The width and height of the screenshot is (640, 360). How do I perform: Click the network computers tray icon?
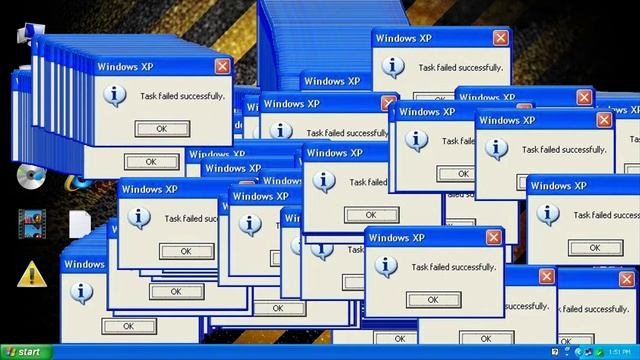point(588,352)
